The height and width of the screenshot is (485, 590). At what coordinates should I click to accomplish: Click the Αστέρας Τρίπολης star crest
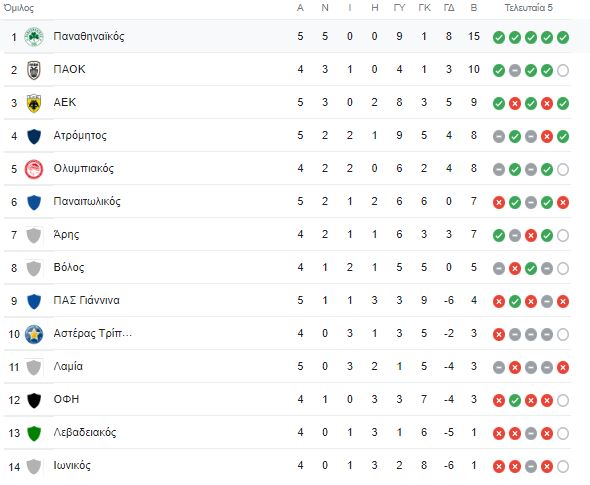34,334
